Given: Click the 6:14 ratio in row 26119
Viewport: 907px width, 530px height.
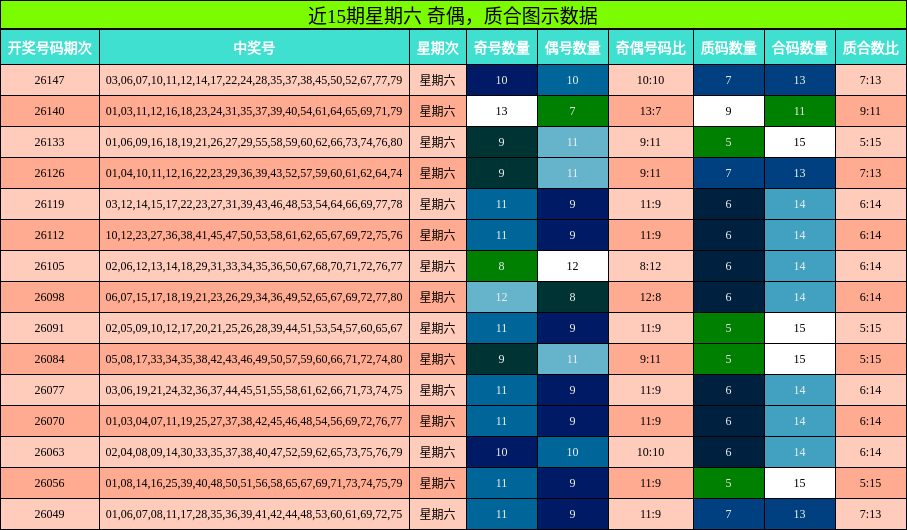Looking at the screenshot, I should coord(871,204).
